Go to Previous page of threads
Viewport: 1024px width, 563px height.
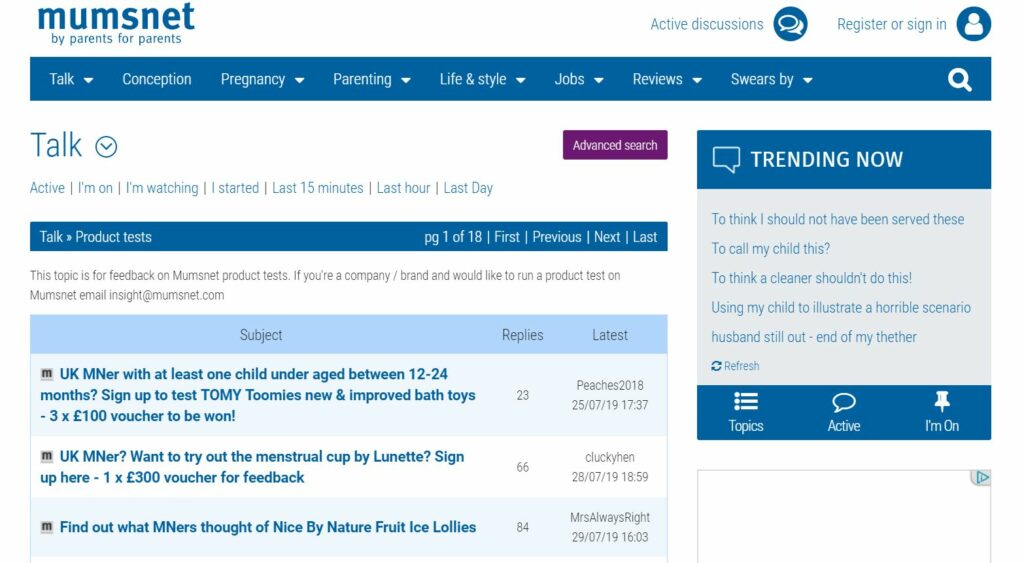pyautogui.click(x=556, y=237)
